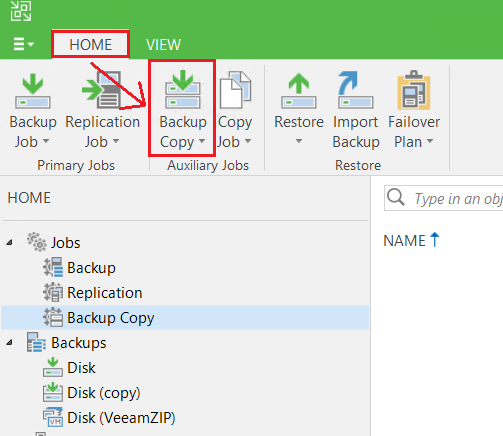Click the Backups tree node icon
The width and height of the screenshot is (503, 436).
coord(36,342)
